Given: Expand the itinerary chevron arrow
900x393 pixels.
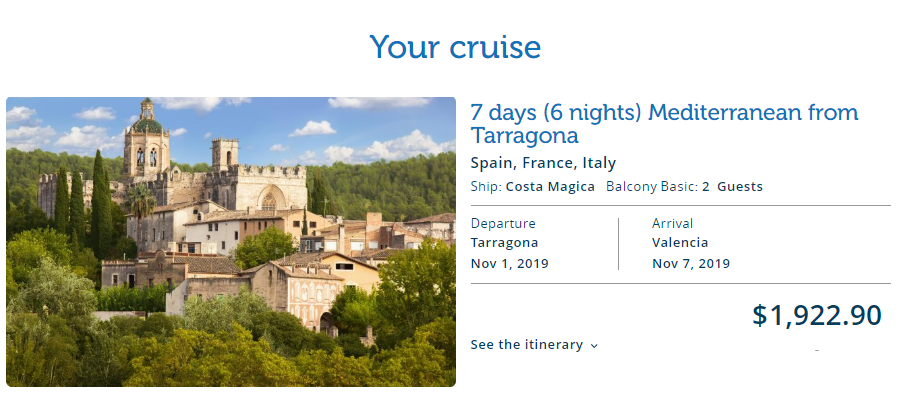Looking at the screenshot, I should 594,346.
